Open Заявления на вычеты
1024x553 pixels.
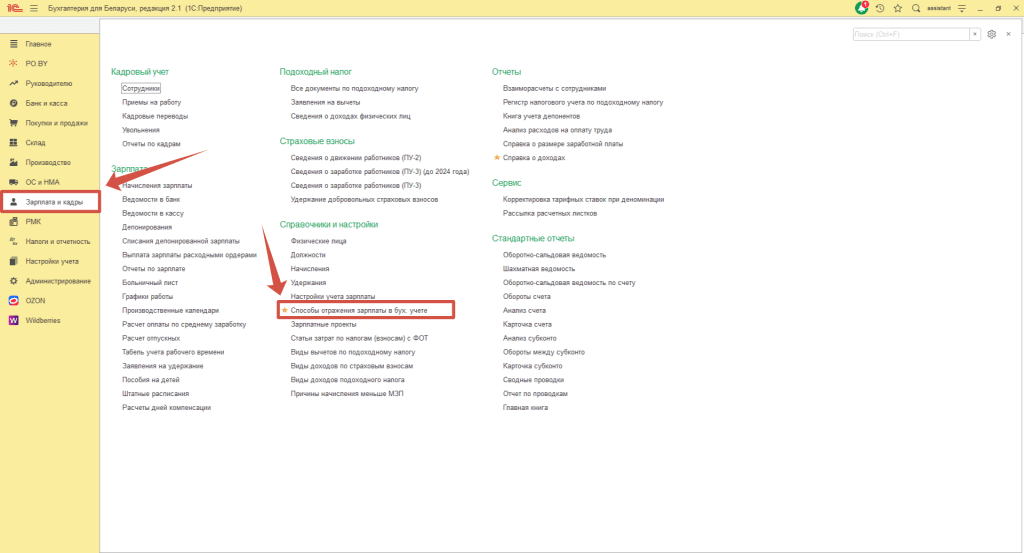pos(325,102)
